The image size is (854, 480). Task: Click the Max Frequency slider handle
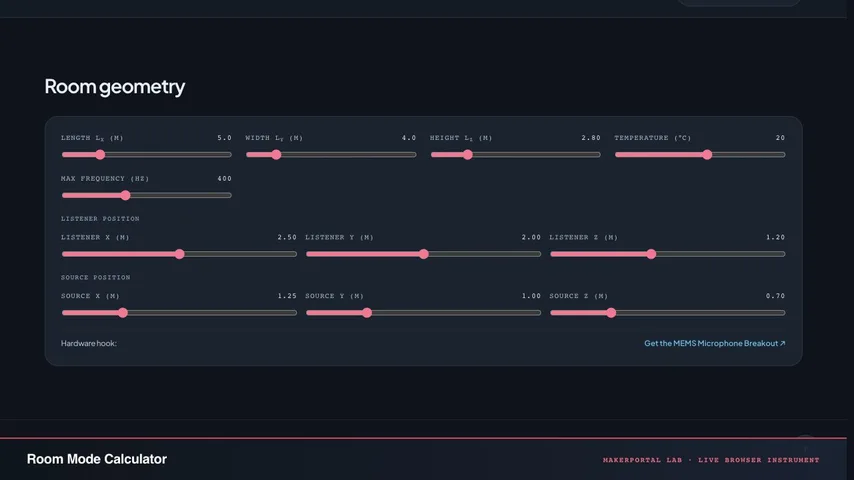point(126,195)
